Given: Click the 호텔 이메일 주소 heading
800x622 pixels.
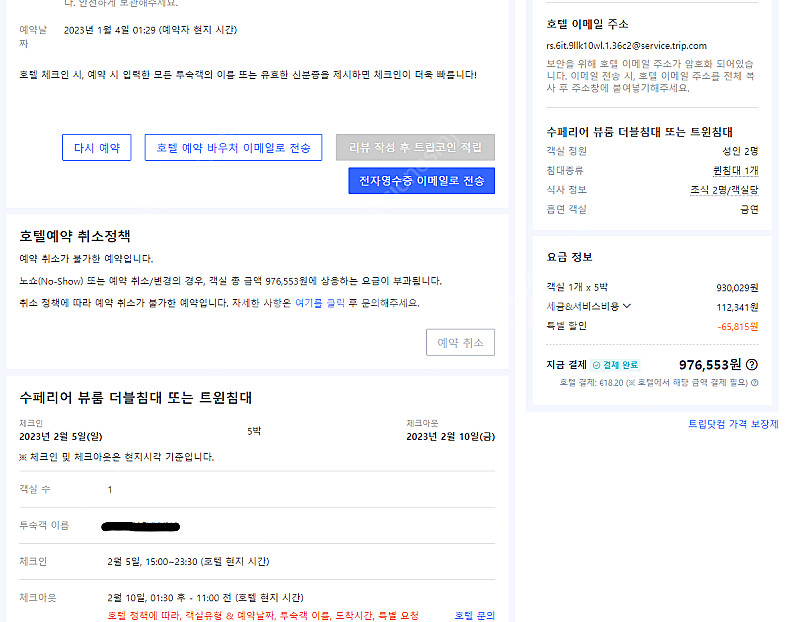Looking at the screenshot, I should point(587,24).
